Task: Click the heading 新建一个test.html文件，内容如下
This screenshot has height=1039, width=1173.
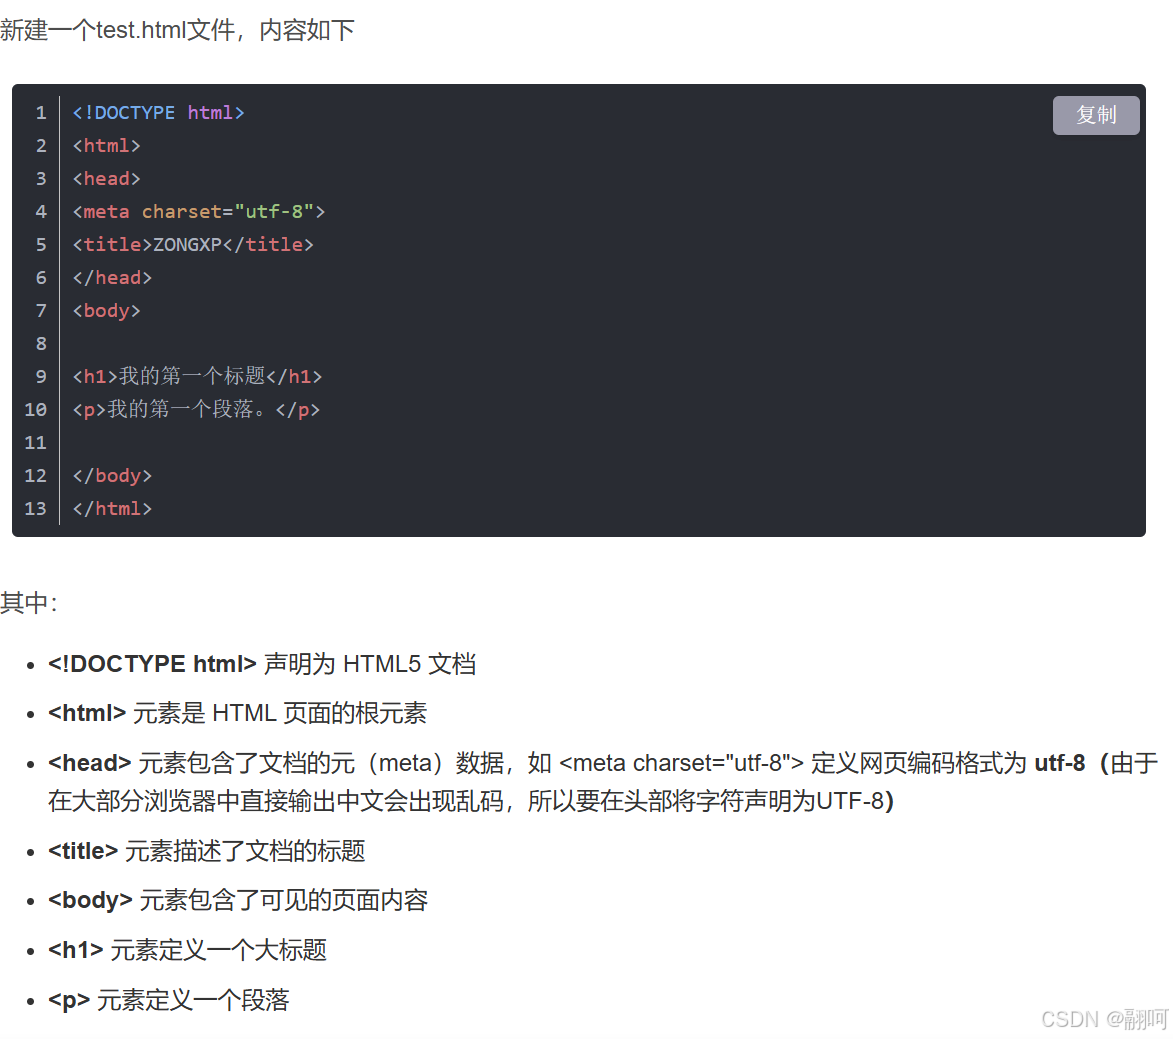Action: pos(177,30)
